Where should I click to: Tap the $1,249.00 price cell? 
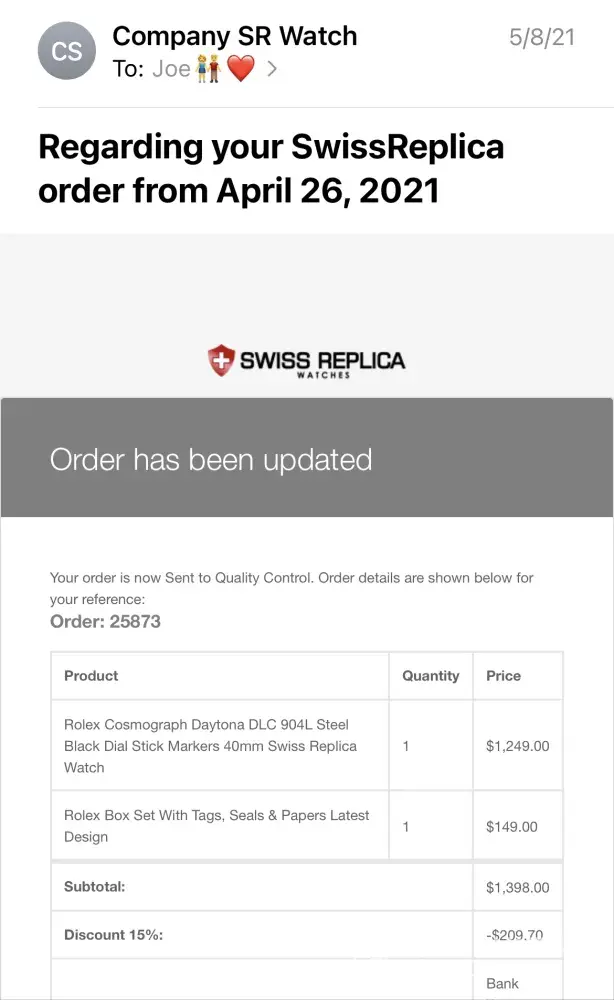[x=517, y=746]
